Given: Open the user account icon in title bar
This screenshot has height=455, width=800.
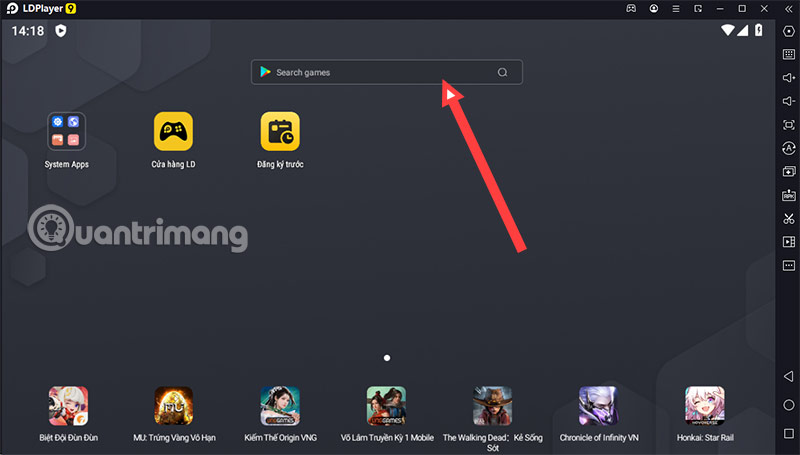Looking at the screenshot, I should tap(654, 9).
